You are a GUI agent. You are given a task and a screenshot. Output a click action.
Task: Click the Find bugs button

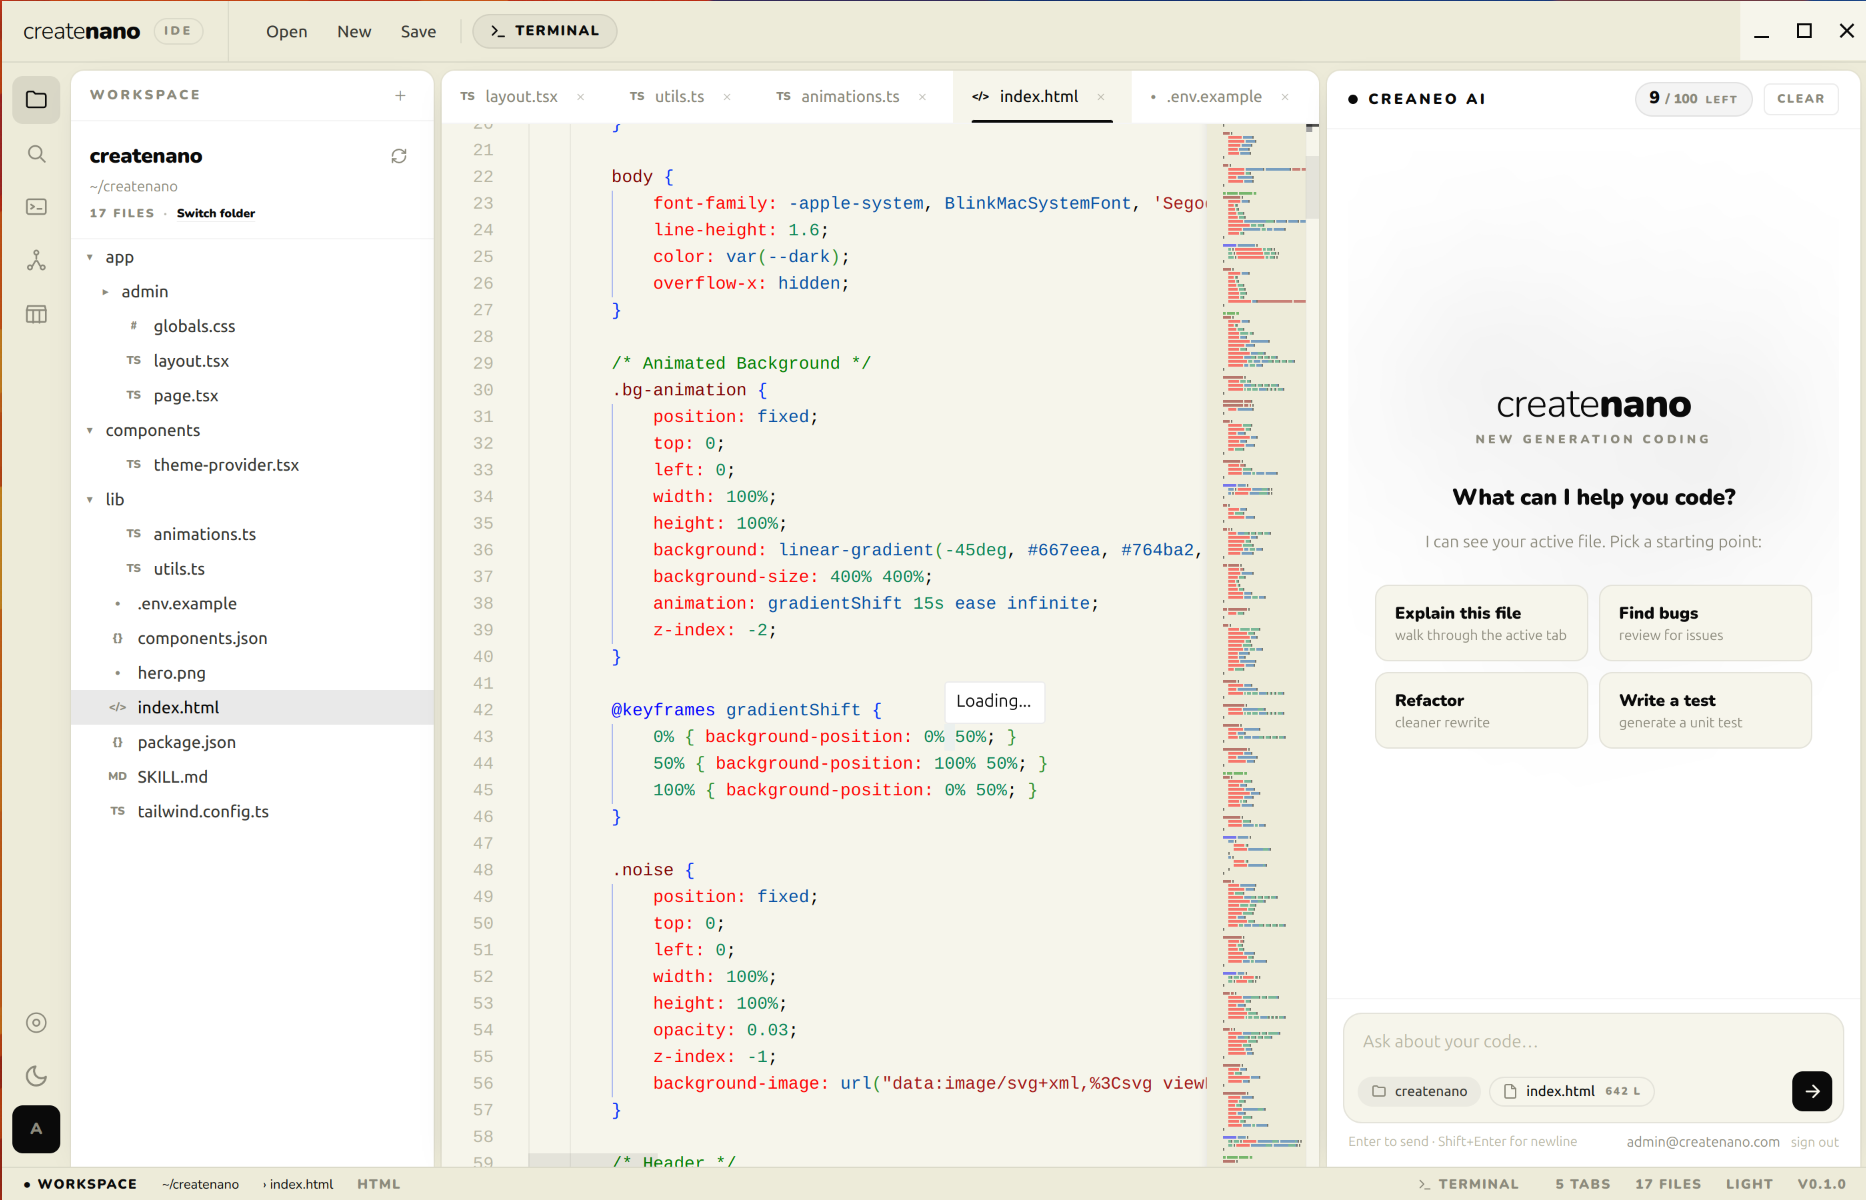pyautogui.click(x=1705, y=622)
